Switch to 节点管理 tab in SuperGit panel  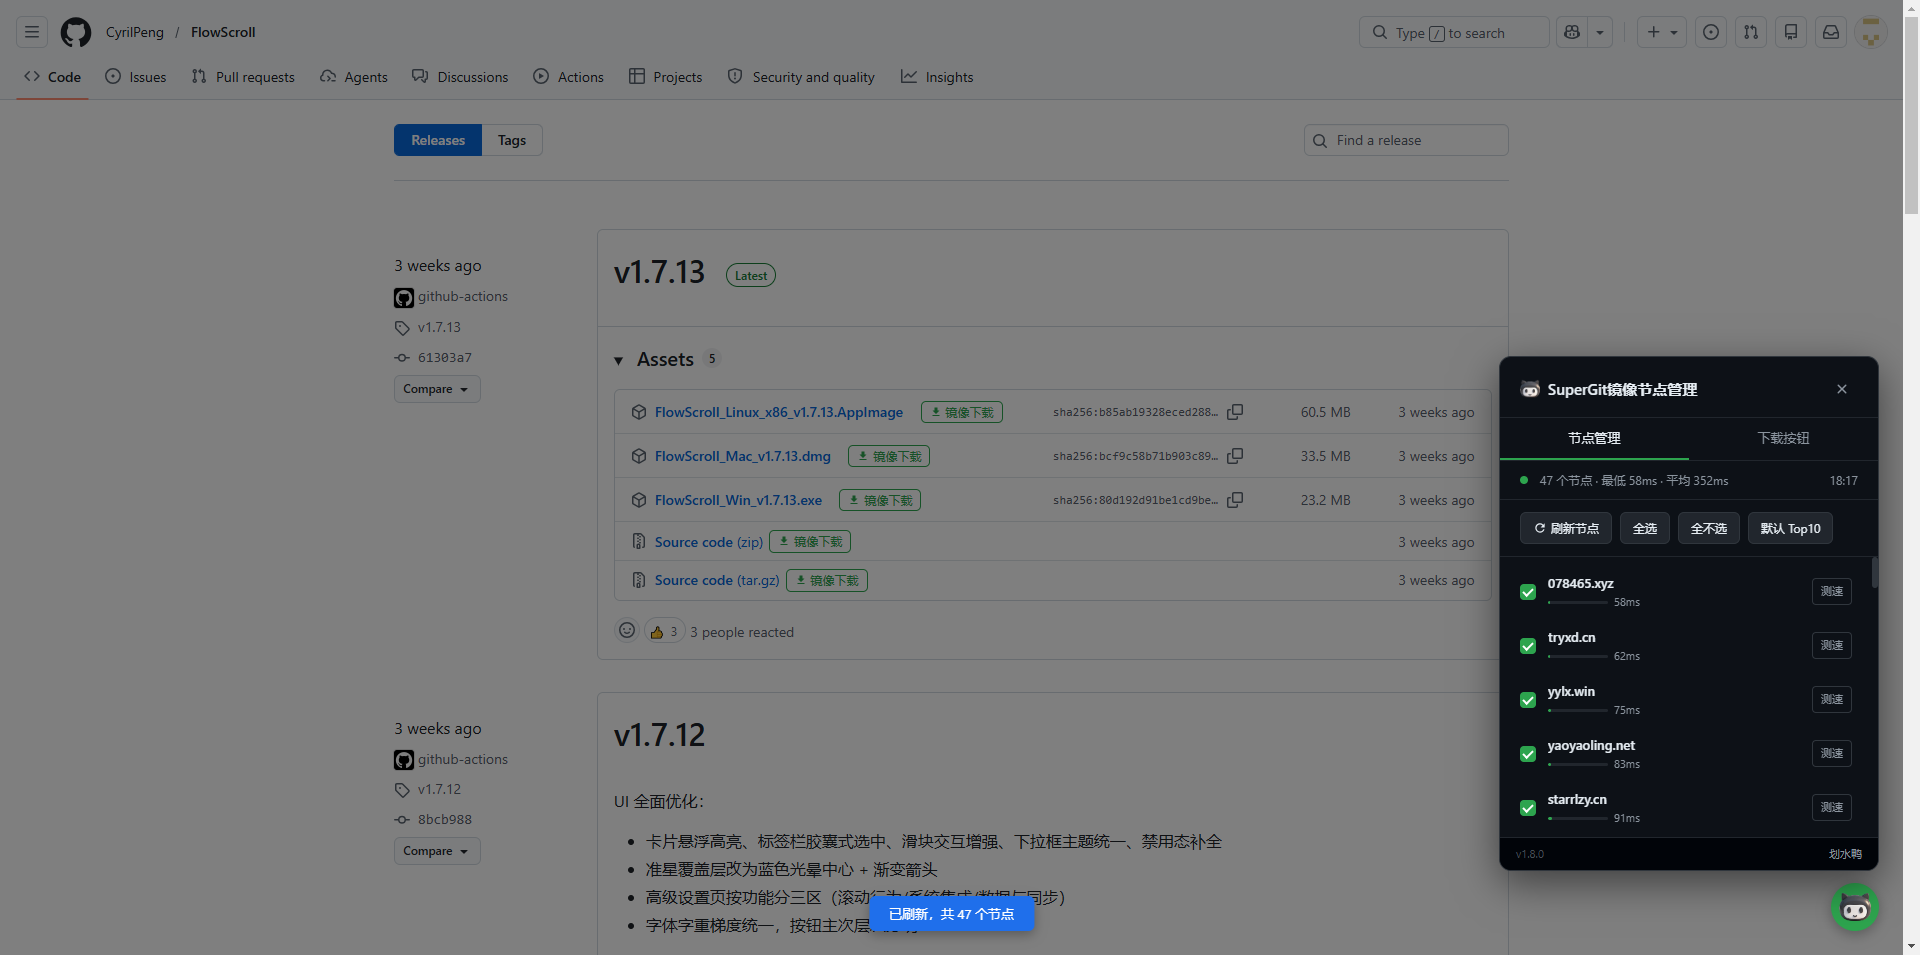(x=1594, y=438)
